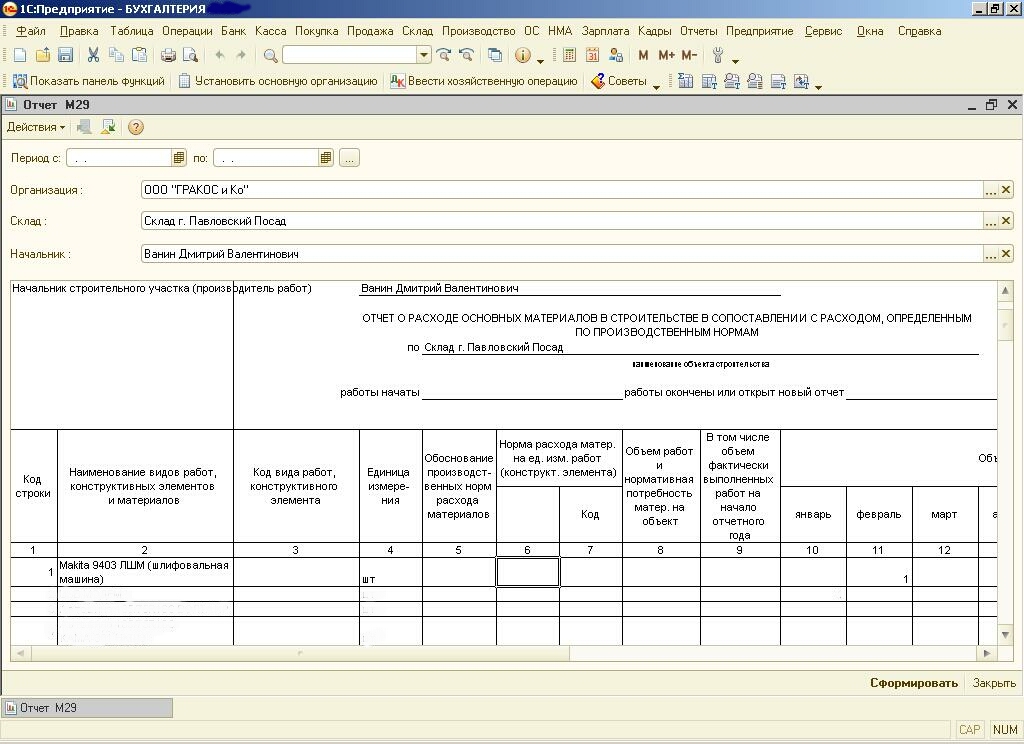
Task: Click the main toolbar search input box
Action: [350, 56]
